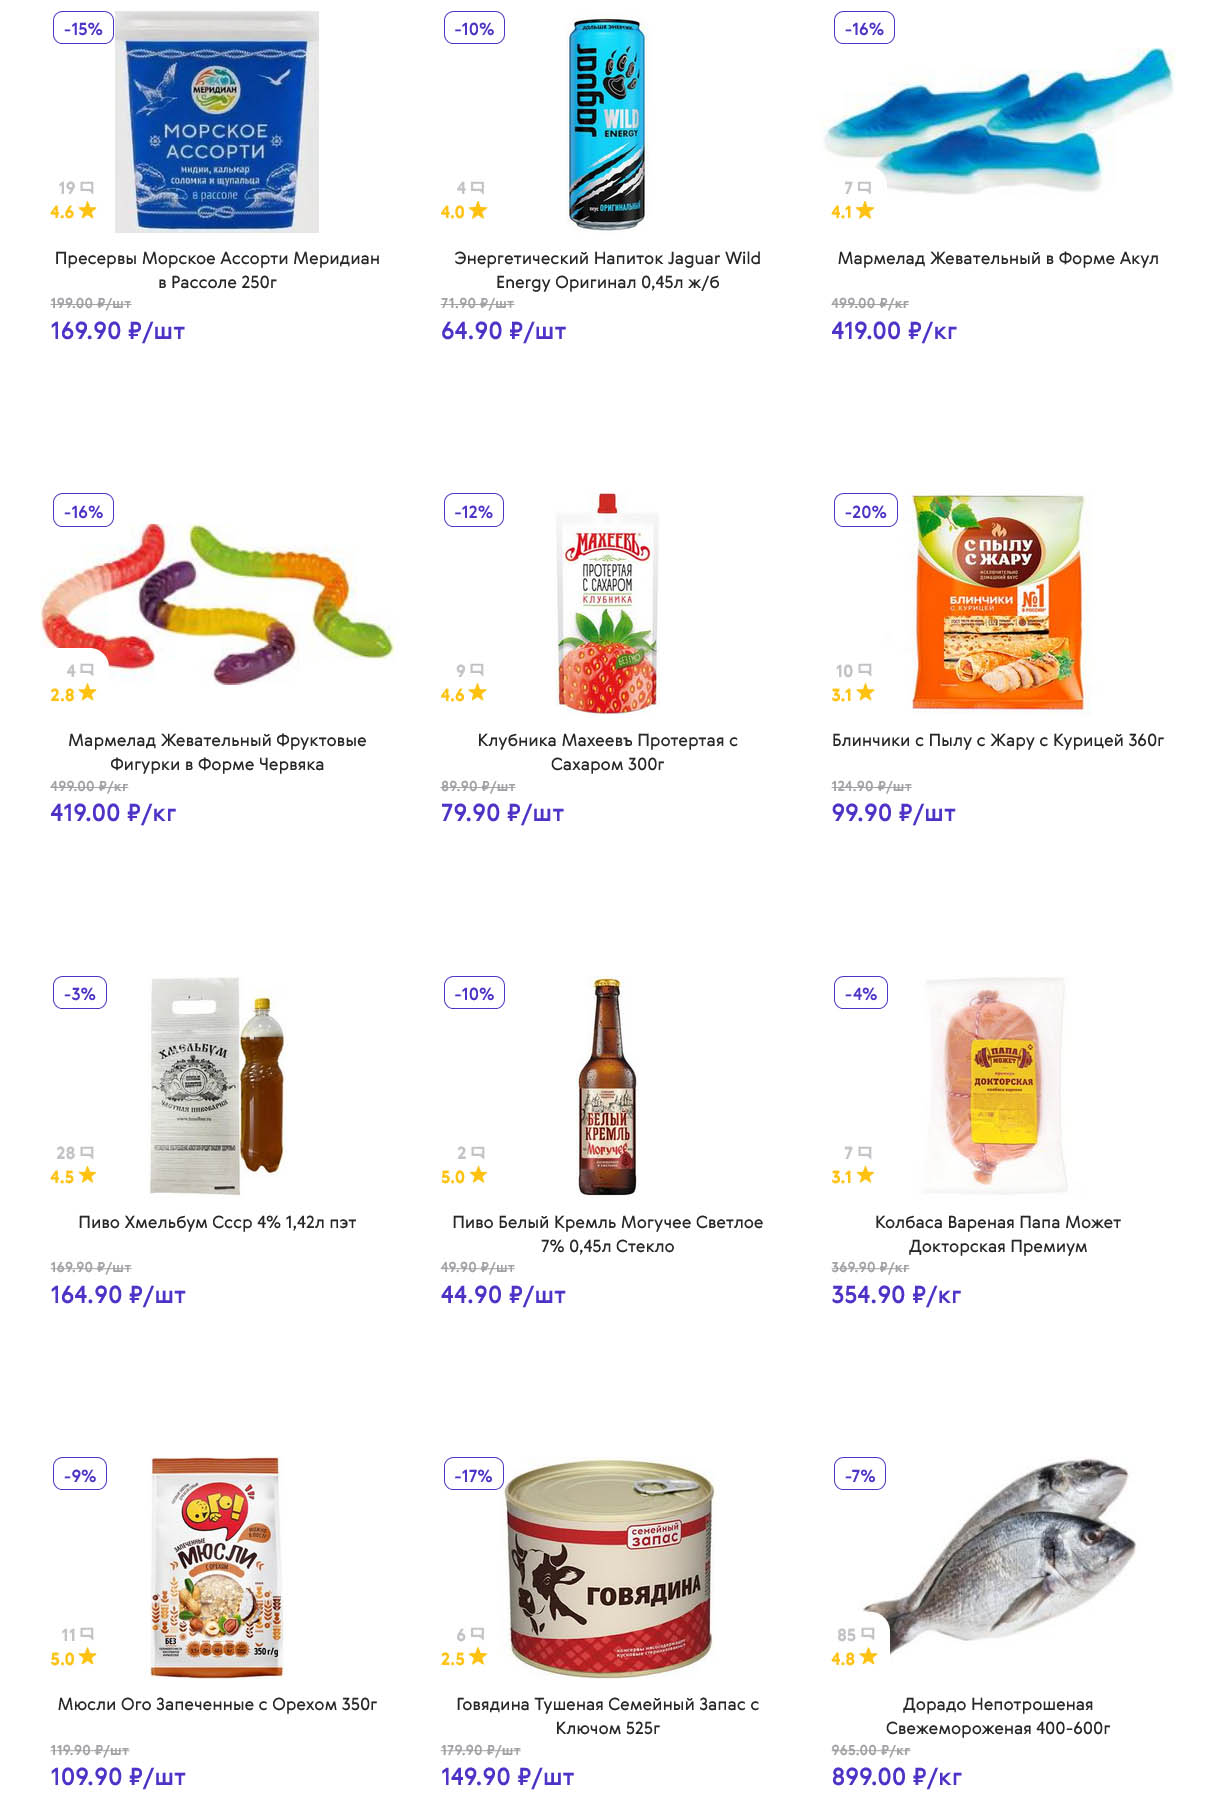Click the 164.90 ₽ price of Пиво Хмельбум
The width and height of the screenshot is (1224, 1803).
pyautogui.click(x=118, y=1295)
